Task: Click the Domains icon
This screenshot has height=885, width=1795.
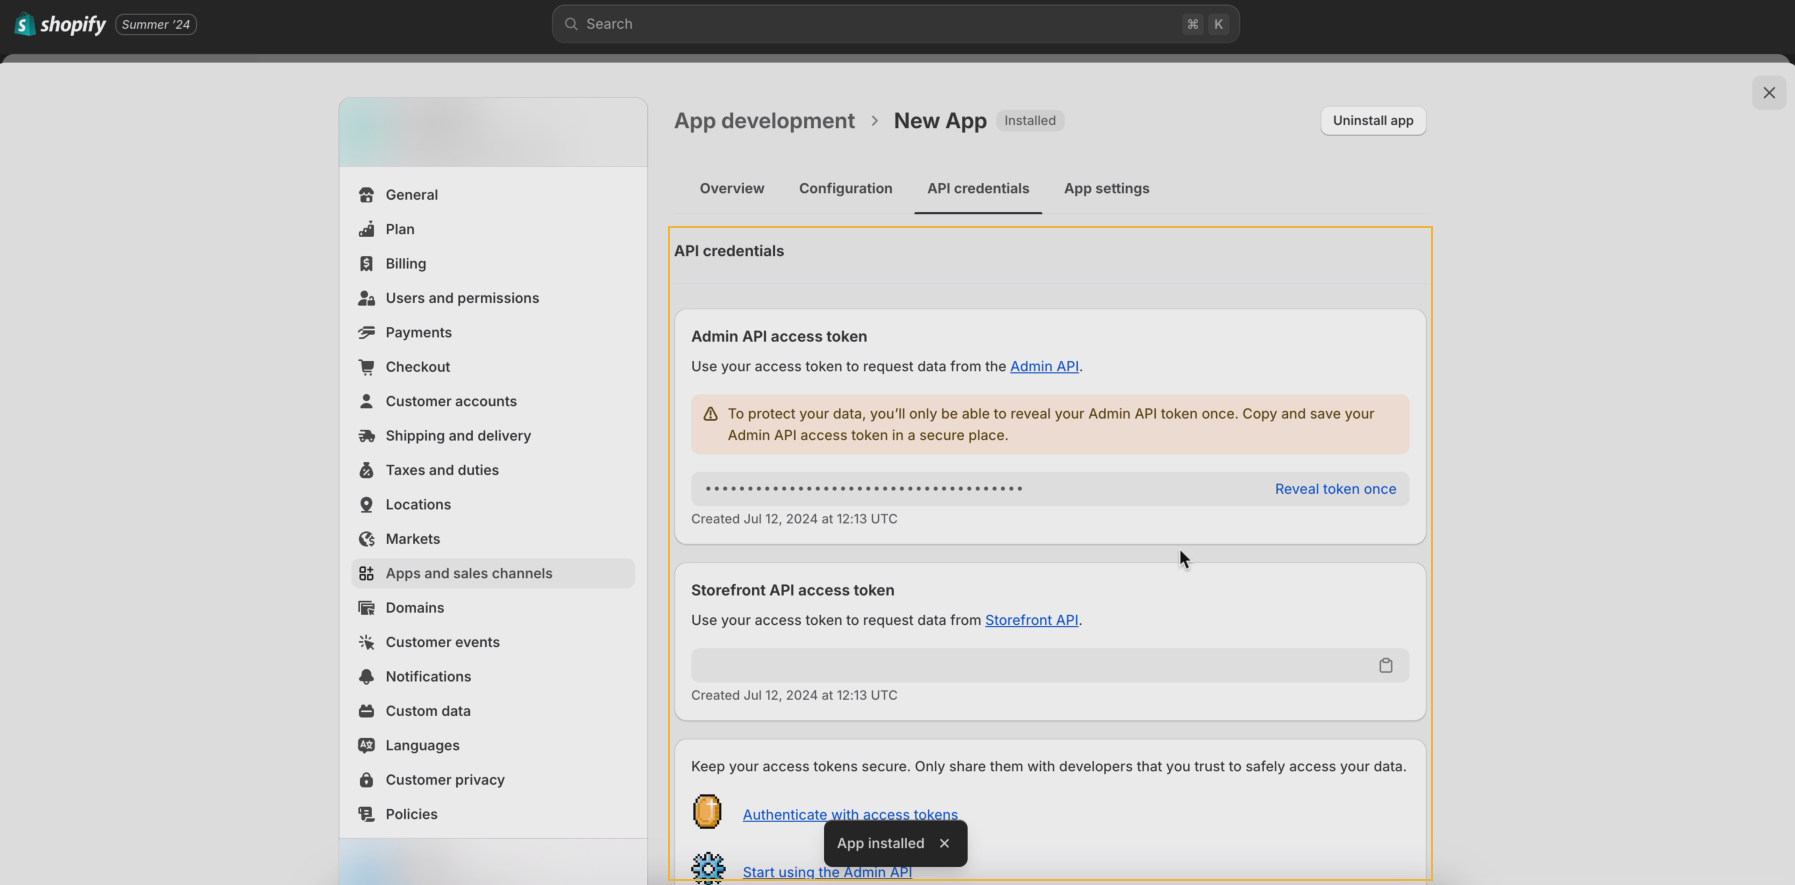Action: 366,608
